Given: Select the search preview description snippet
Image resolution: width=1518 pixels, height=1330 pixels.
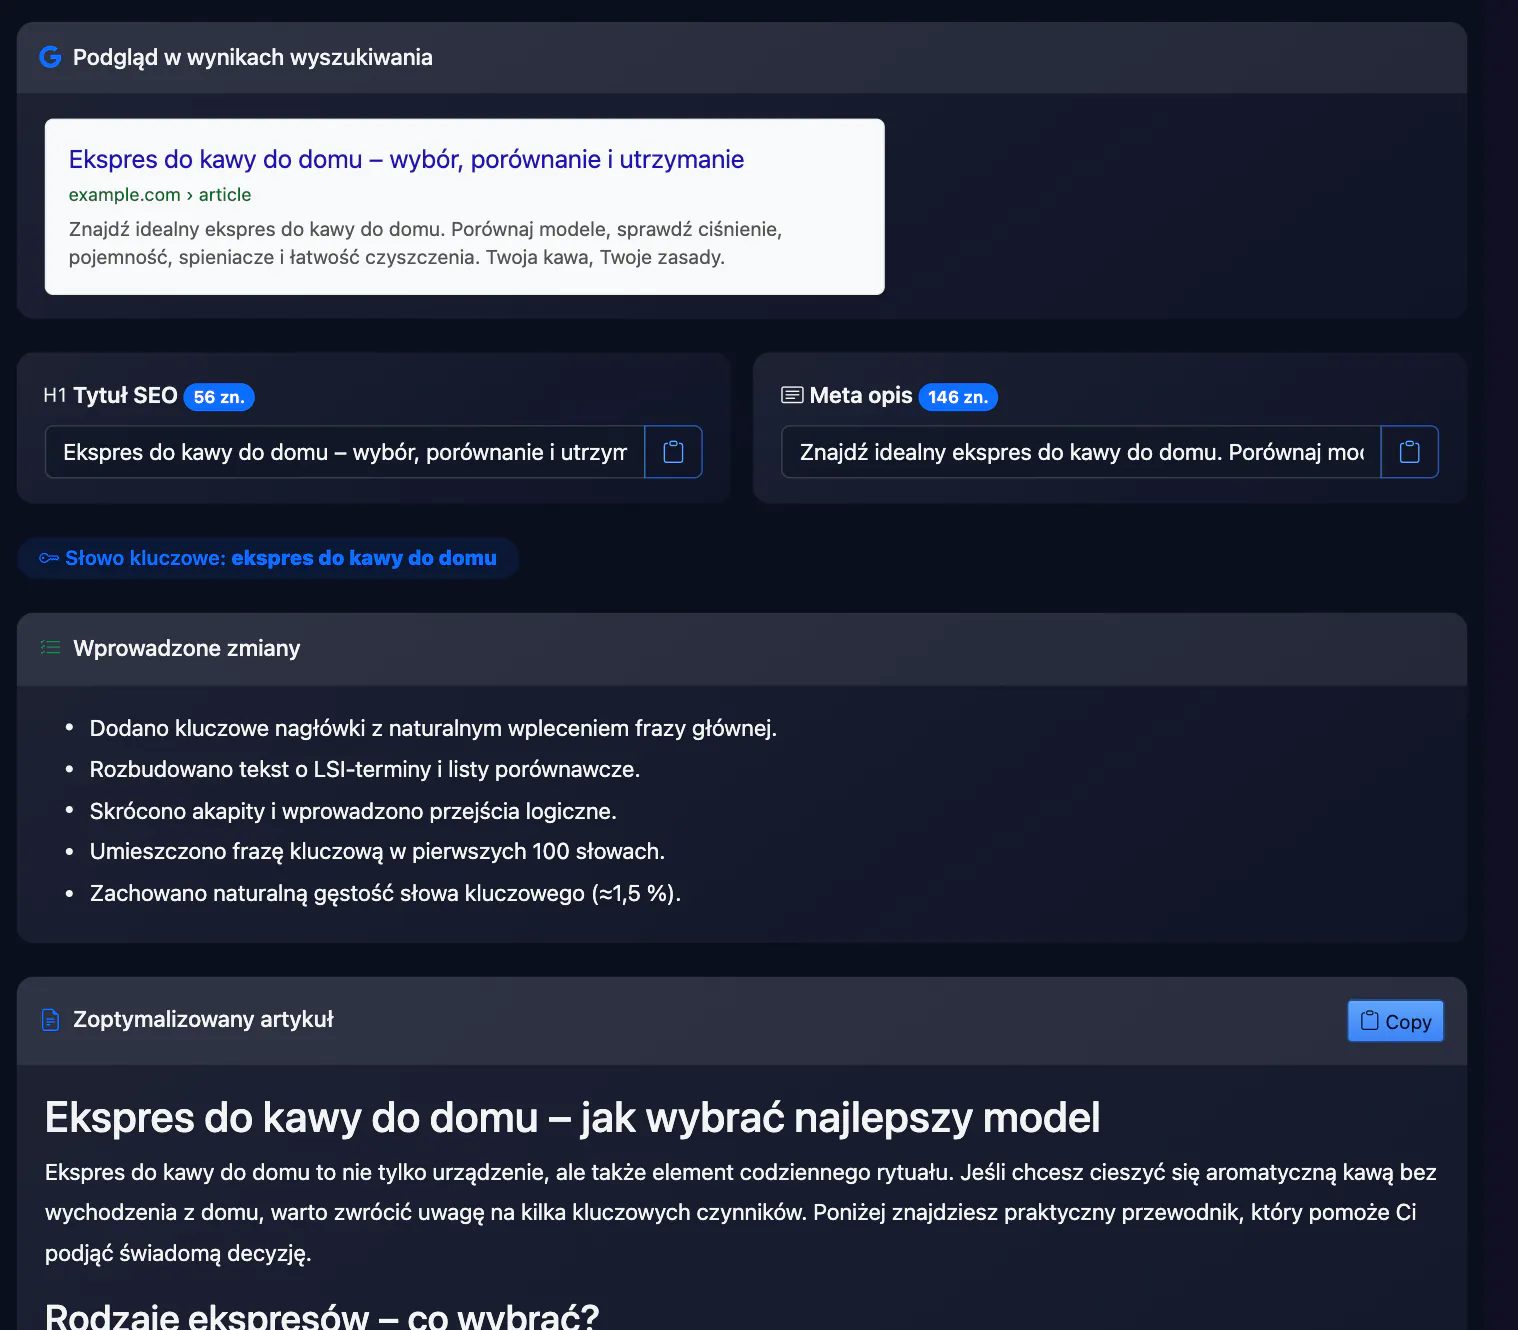Looking at the screenshot, I should click(x=425, y=243).
